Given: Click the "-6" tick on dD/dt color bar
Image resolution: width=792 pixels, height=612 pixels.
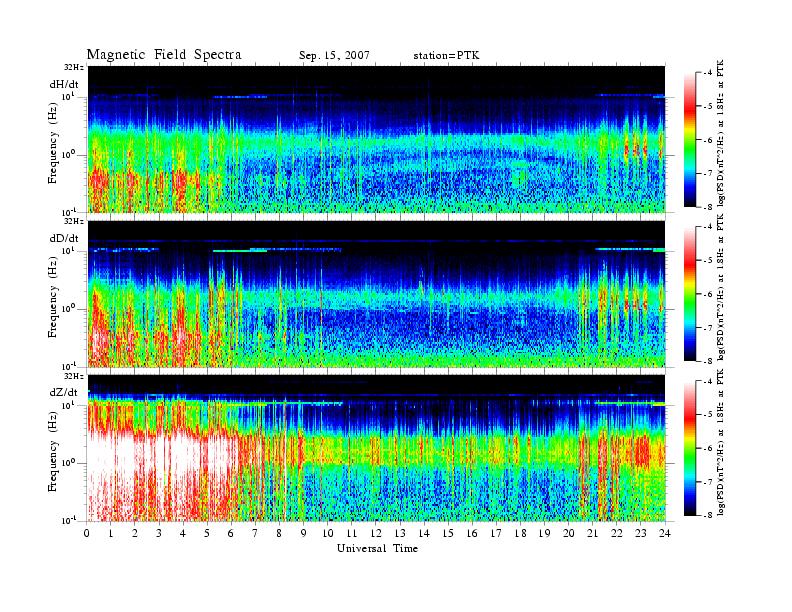Looking at the screenshot, I should (x=708, y=294).
